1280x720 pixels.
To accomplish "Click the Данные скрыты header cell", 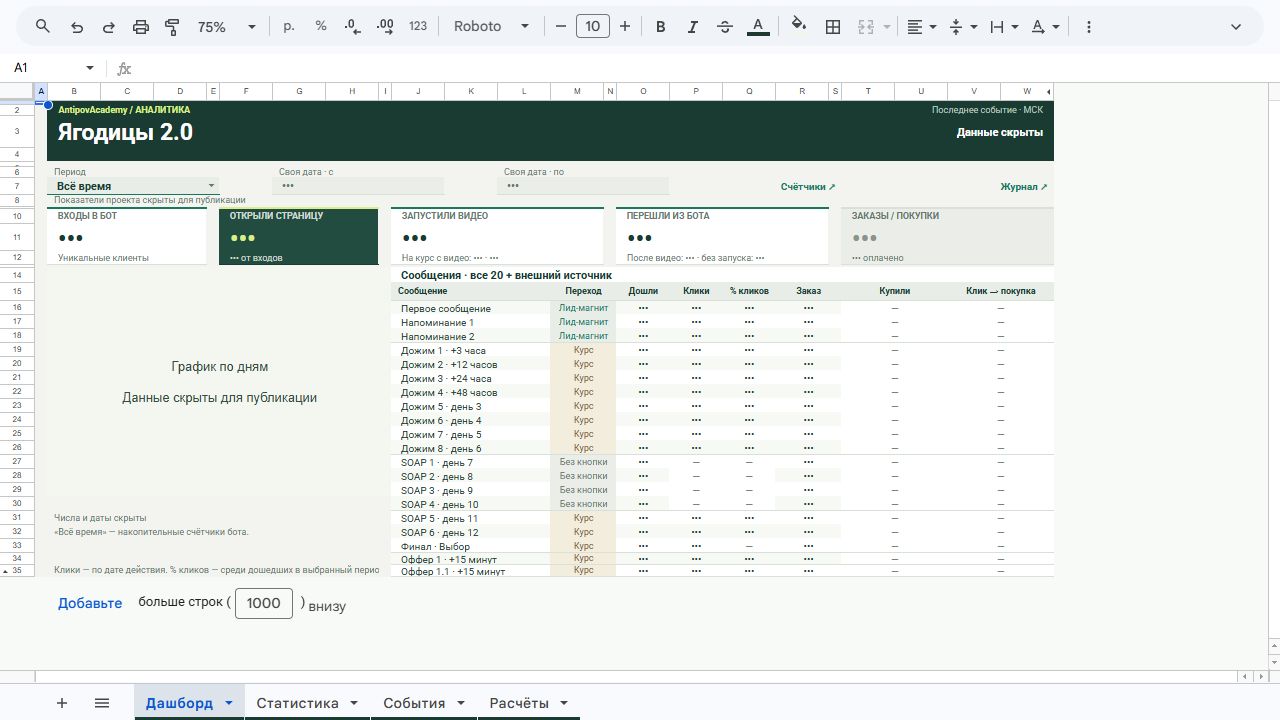I will click(x=999, y=132).
